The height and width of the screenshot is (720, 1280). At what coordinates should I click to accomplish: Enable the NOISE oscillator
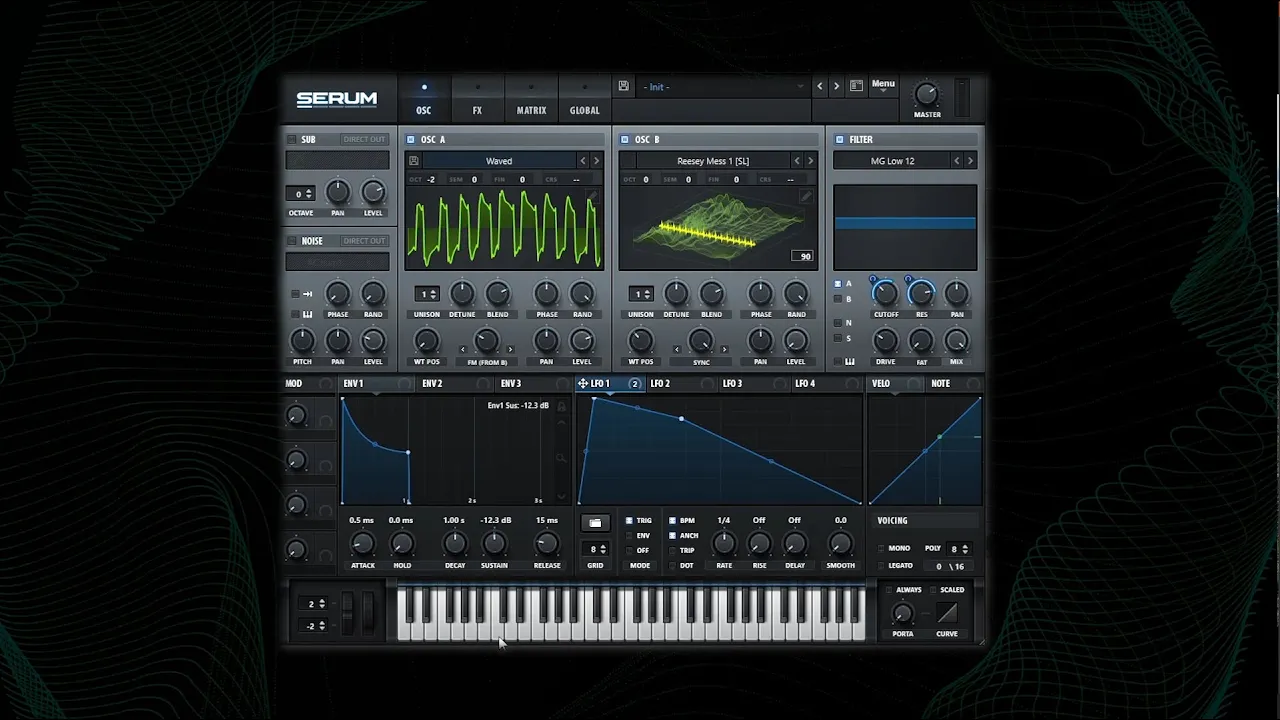point(292,241)
